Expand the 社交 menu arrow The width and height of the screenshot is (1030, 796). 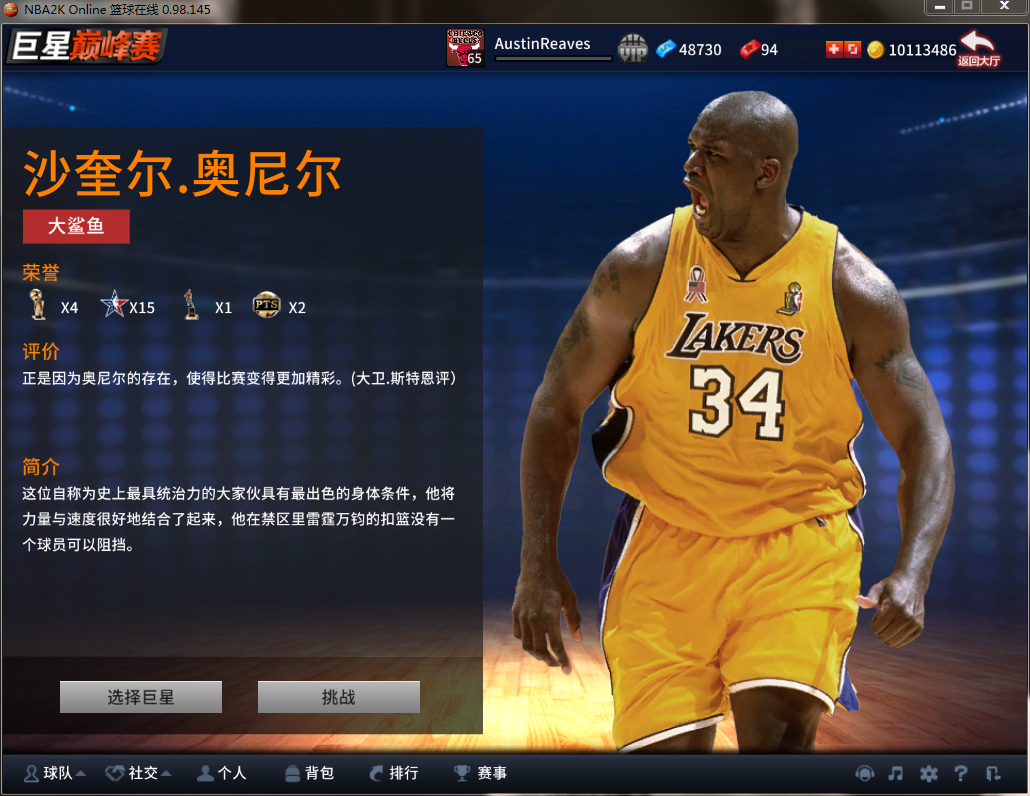click(166, 774)
